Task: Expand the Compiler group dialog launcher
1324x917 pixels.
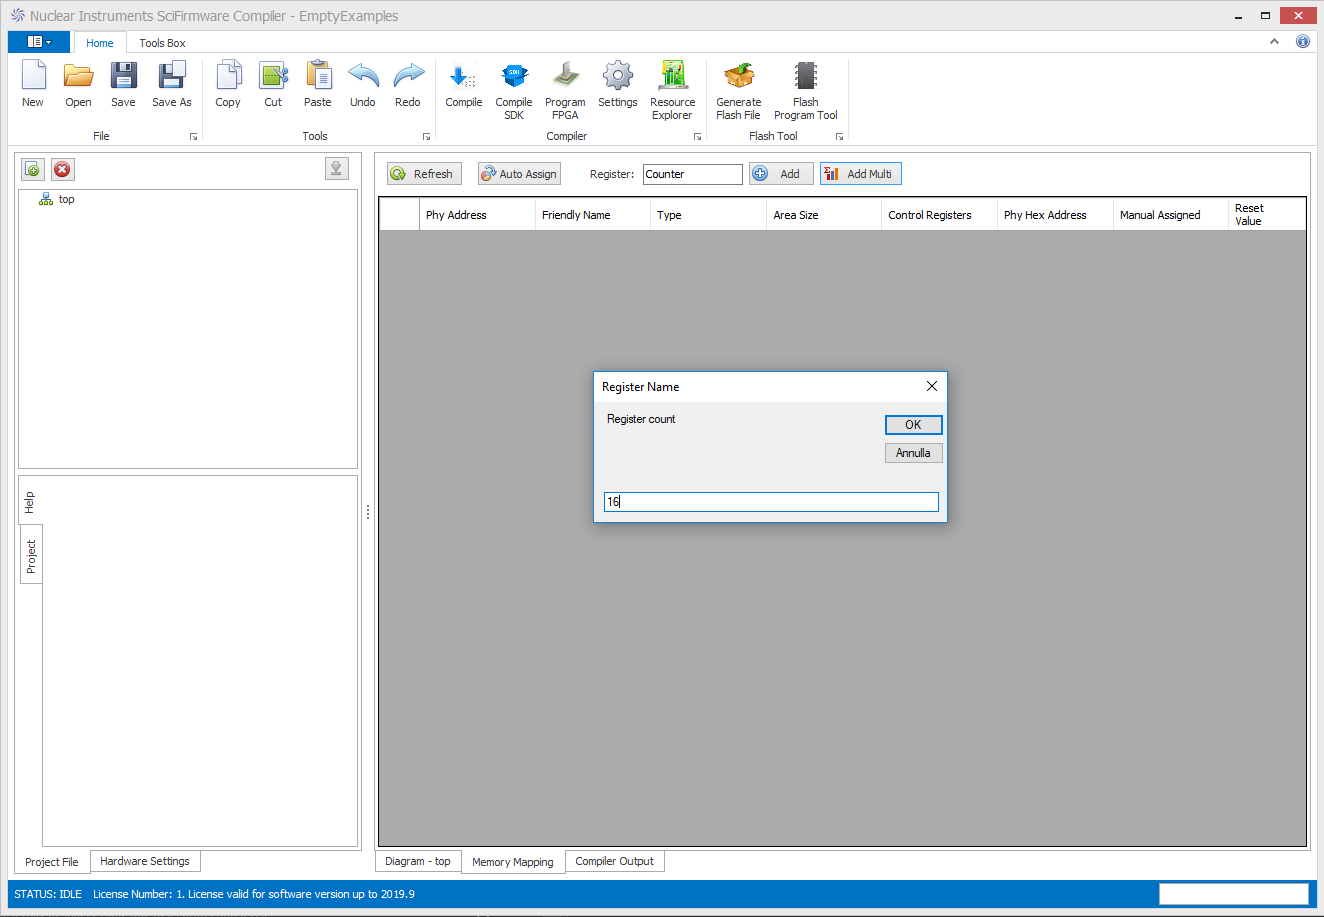Action: pos(697,137)
